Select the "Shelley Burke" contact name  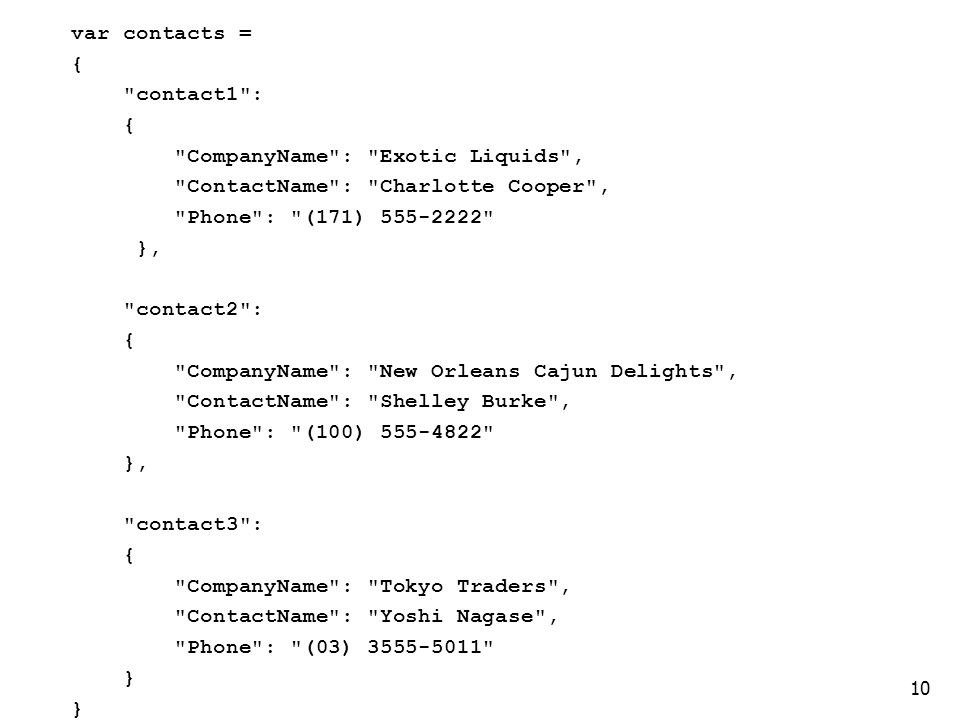[463, 402]
